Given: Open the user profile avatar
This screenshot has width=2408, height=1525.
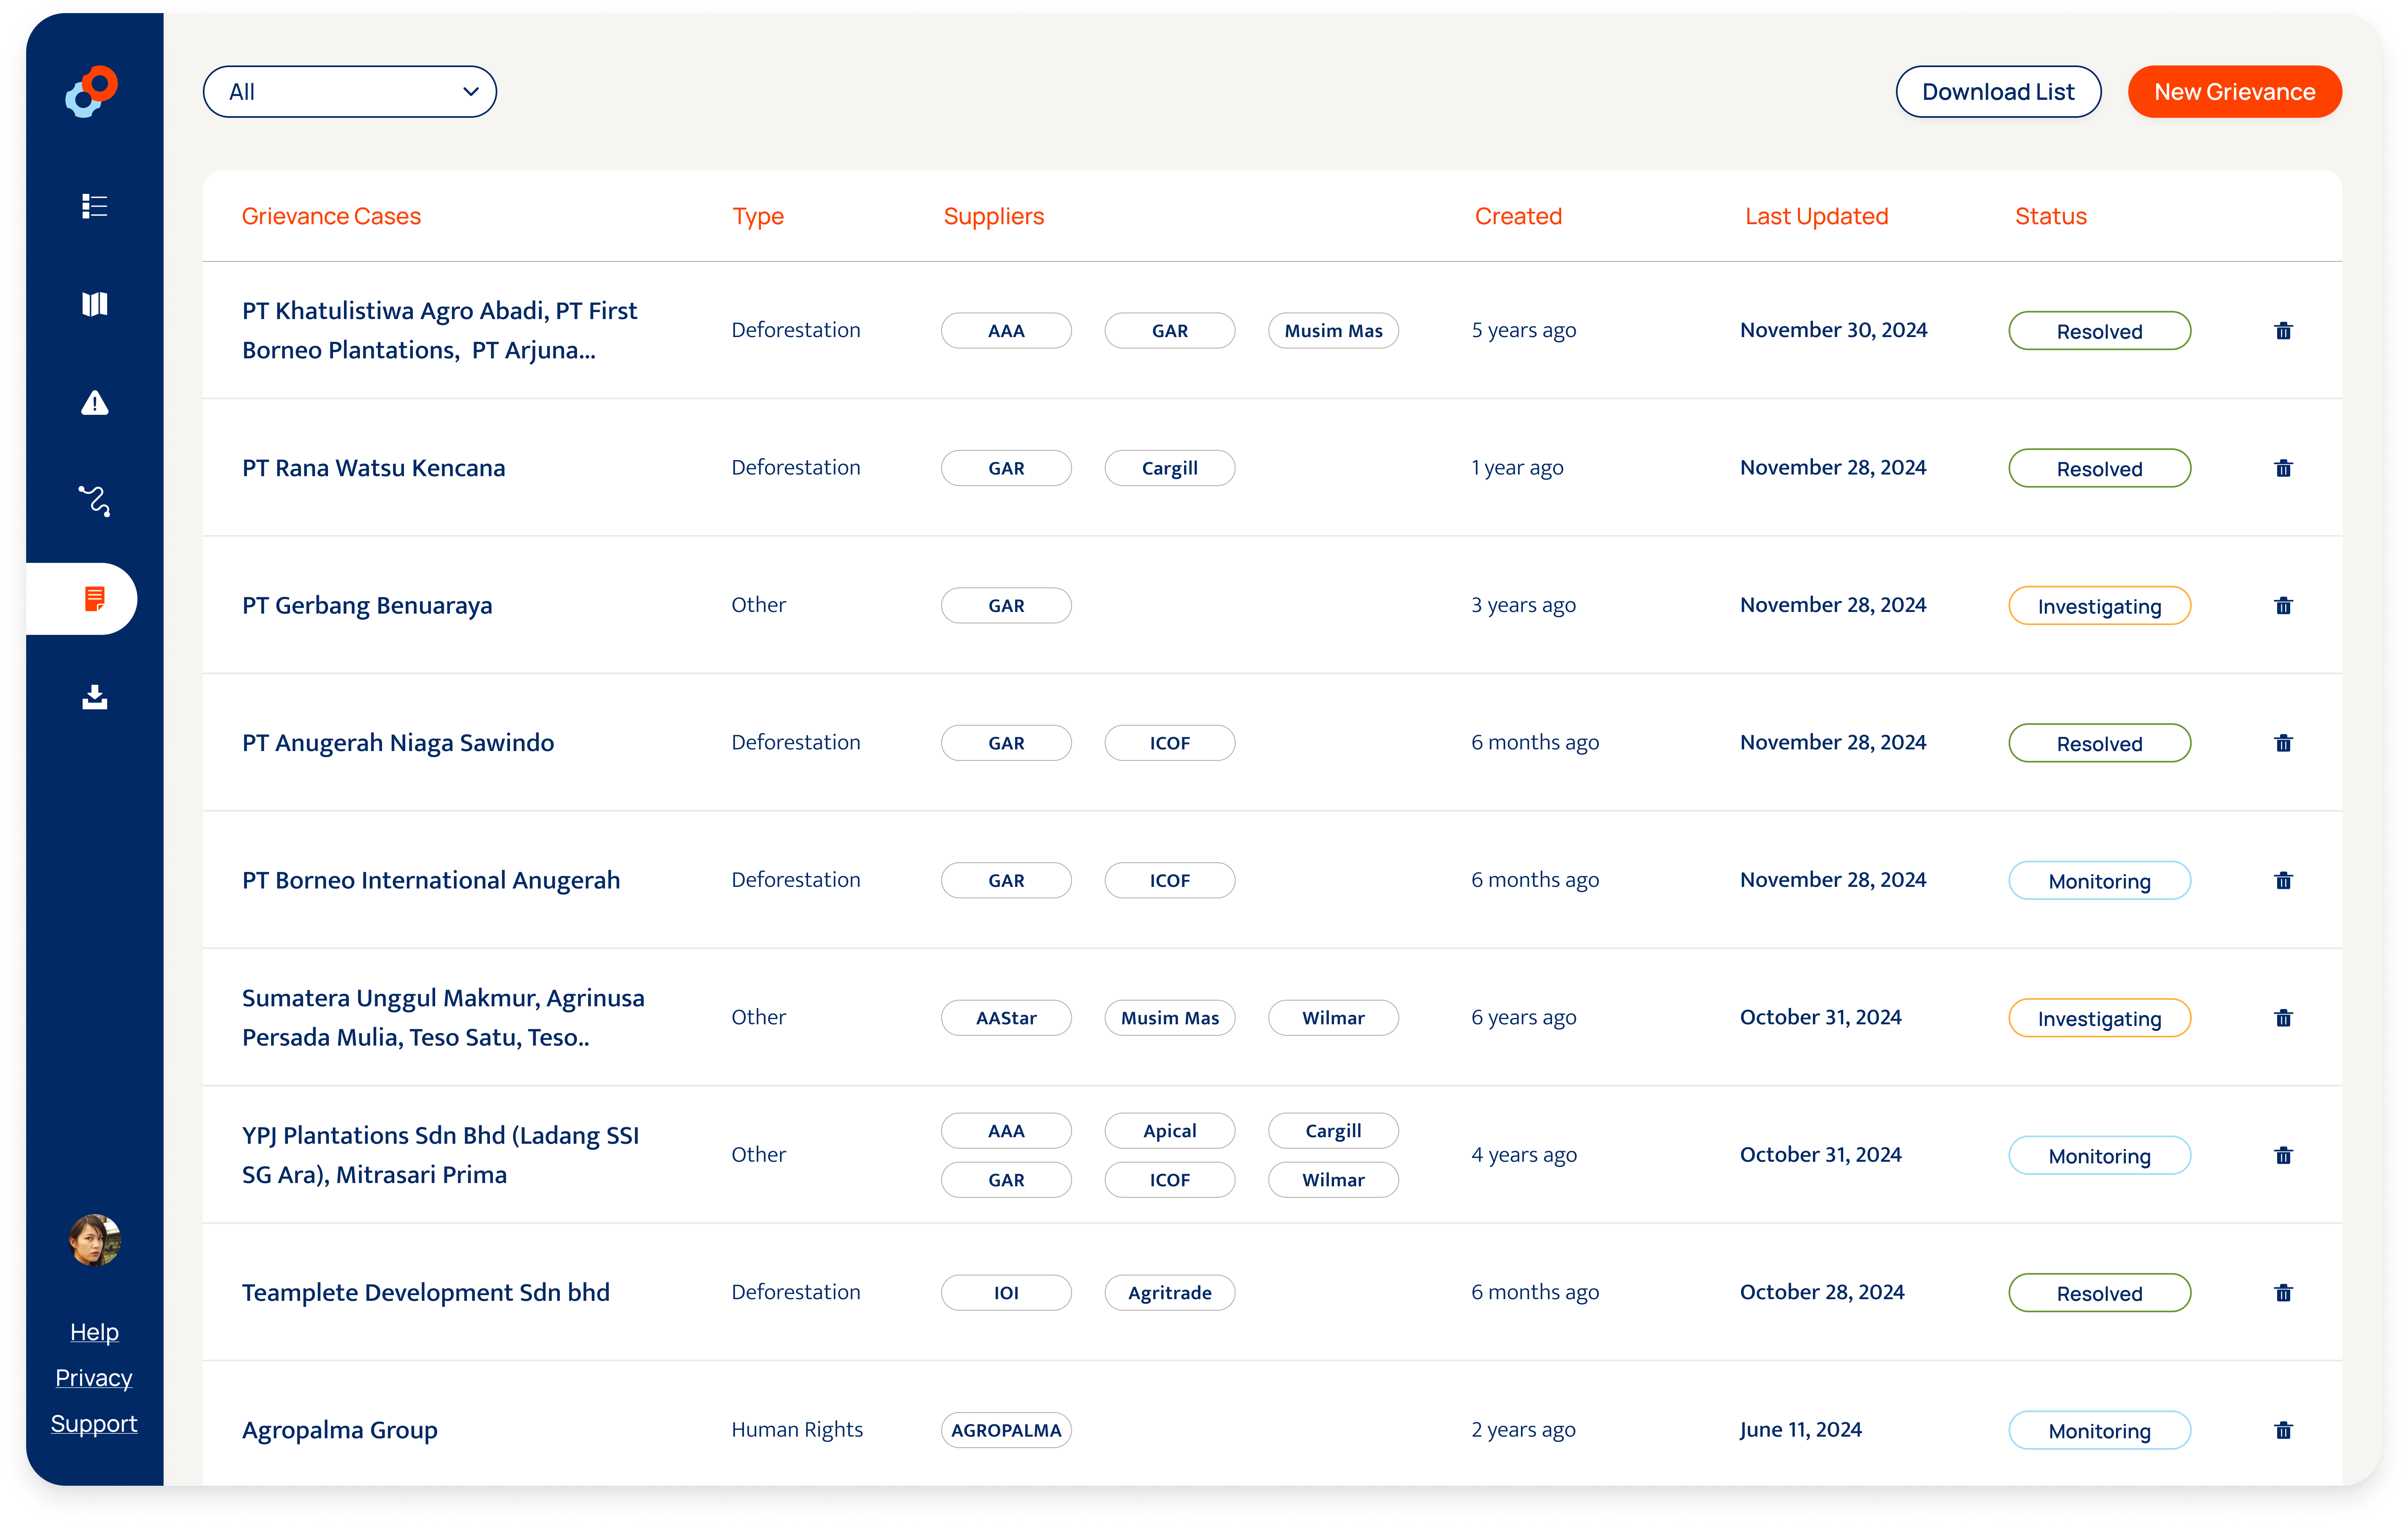Looking at the screenshot, I should point(94,1240).
